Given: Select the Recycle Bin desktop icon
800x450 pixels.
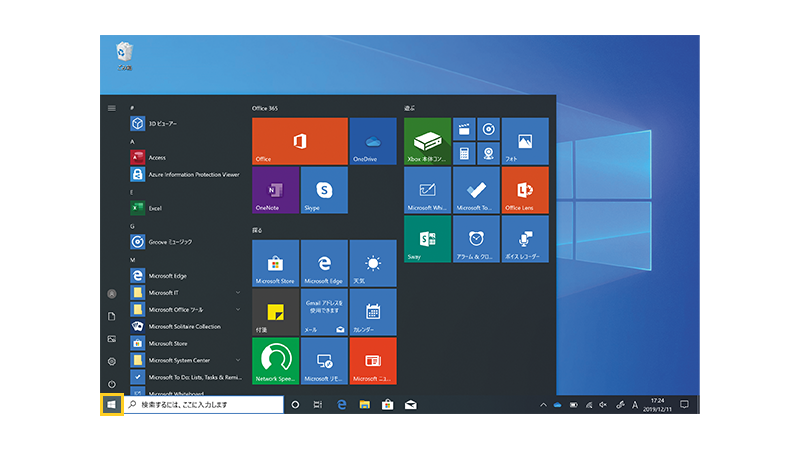Looking at the screenshot, I should 124,56.
